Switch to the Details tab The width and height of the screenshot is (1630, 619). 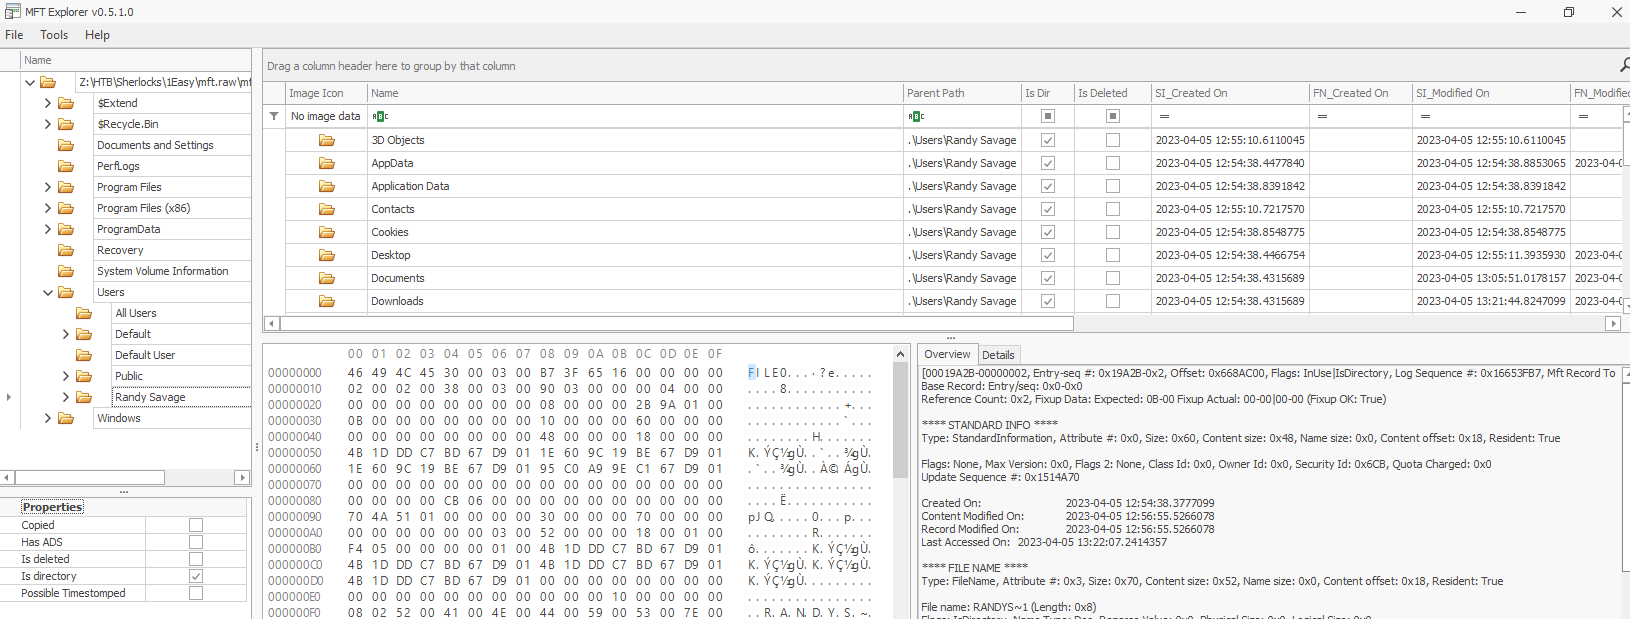(x=997, y=355)
